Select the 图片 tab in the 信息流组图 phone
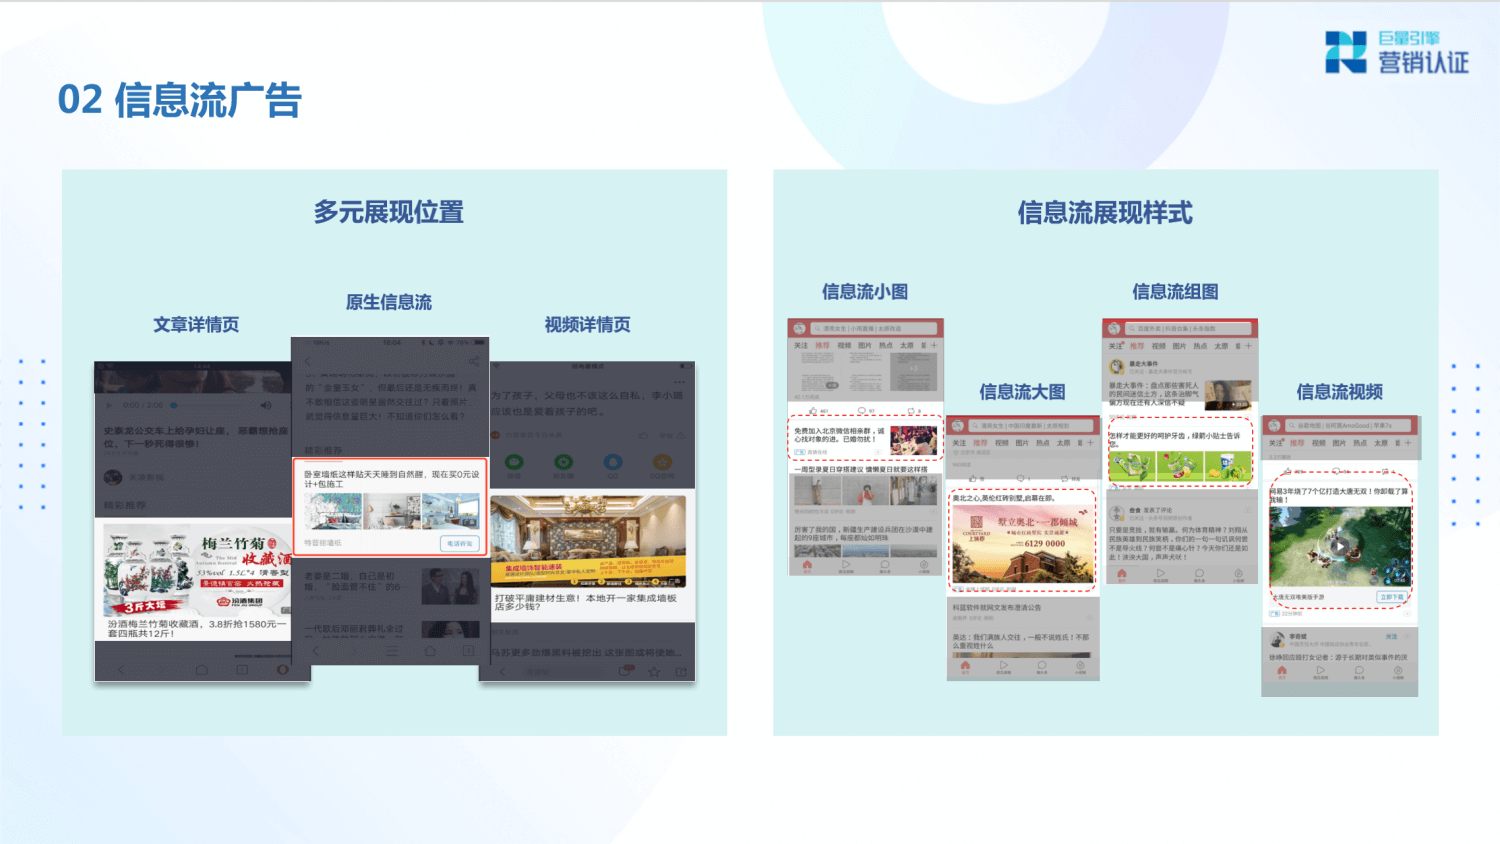Screen dimensions: 1500x844 pyautogui.click(x=1178, y=346)
